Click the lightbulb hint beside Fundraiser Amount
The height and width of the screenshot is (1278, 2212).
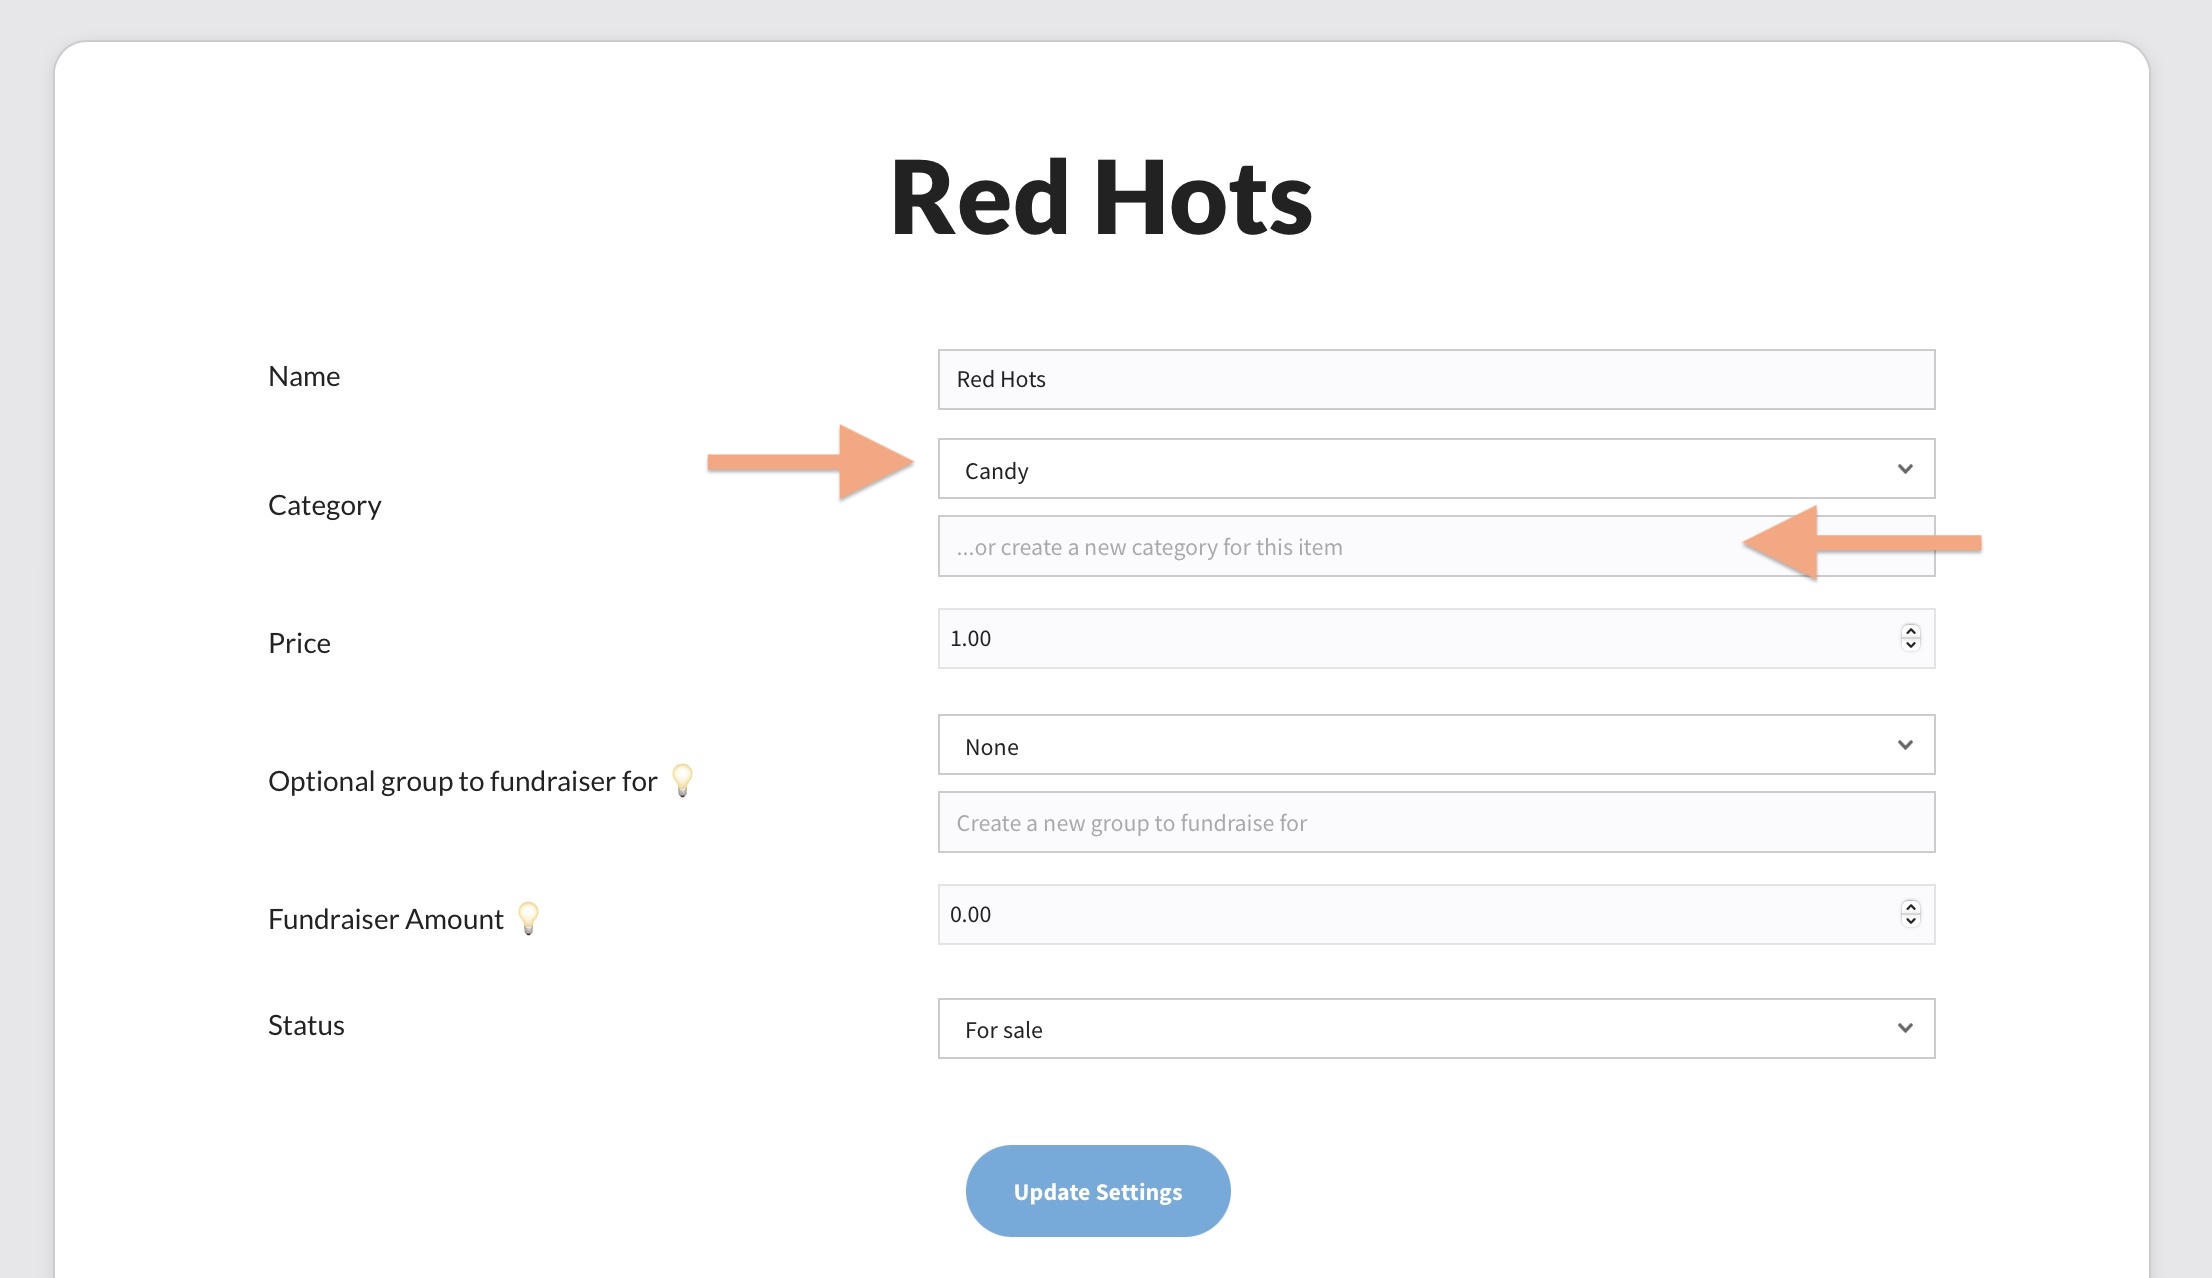pos(528,917)
